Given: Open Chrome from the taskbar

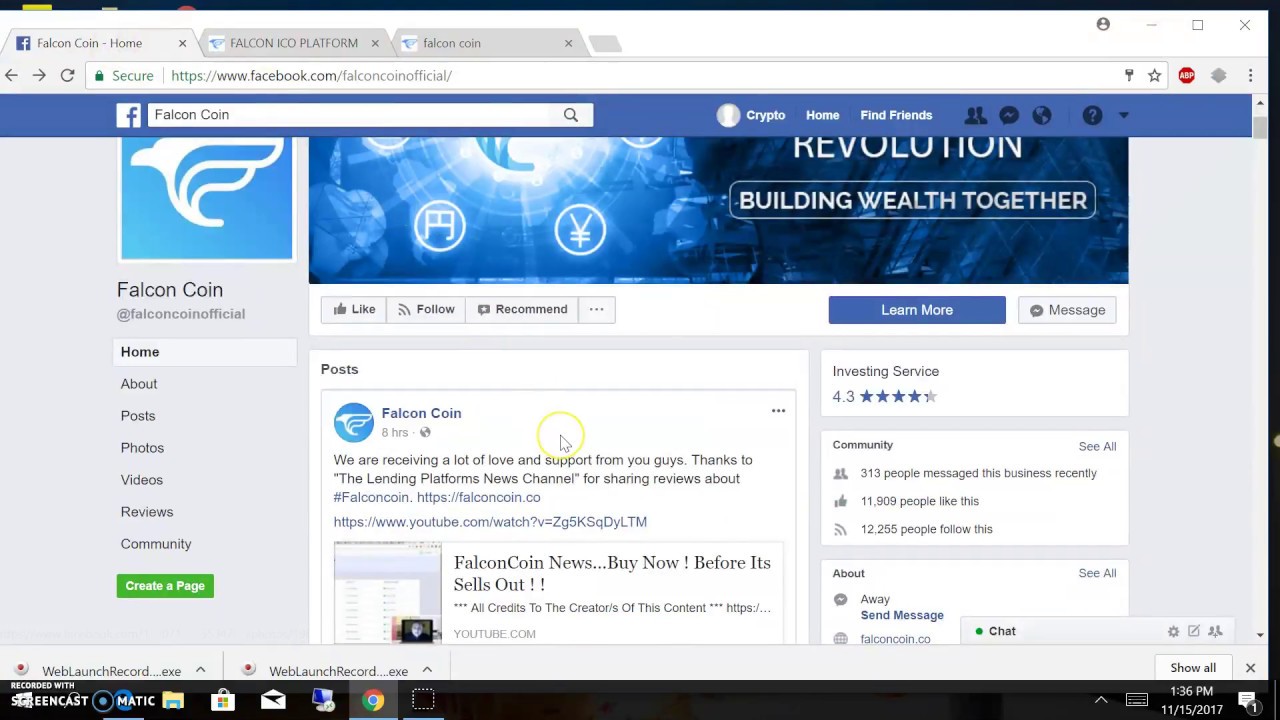Looking at the screenshot, I should (x=373, y=700).
